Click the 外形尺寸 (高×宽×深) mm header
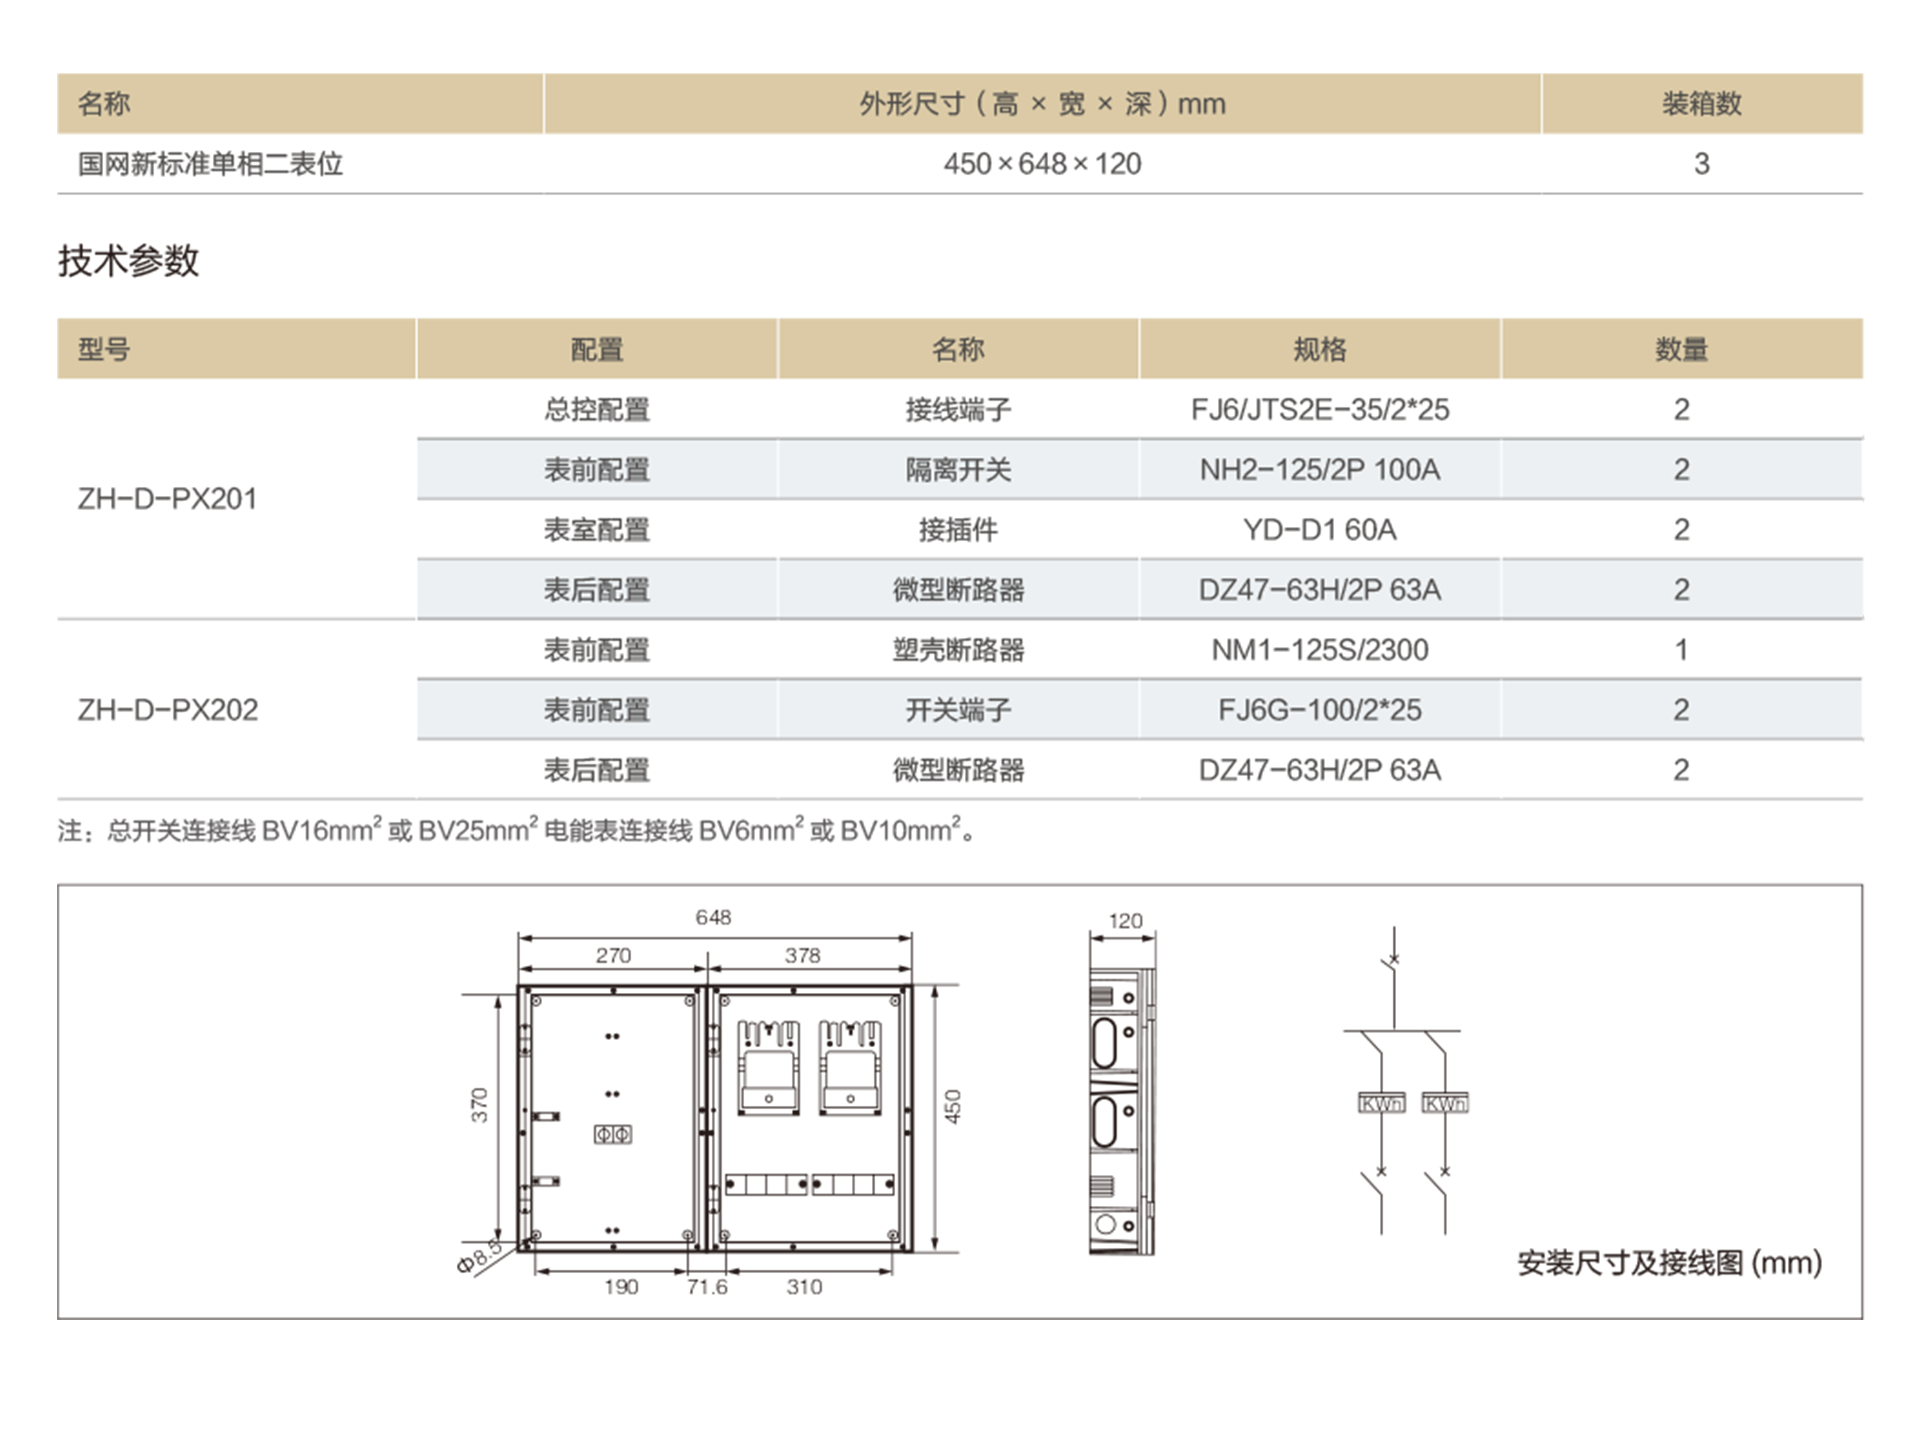This screenshot has width=1920, height=1453. pyautogui.click(x=1042, y=103)
